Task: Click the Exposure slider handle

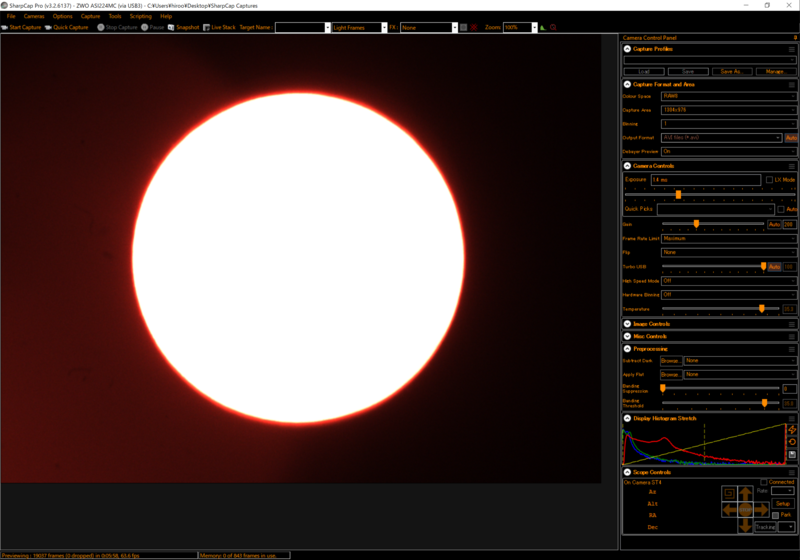Action: coord(678,194)
